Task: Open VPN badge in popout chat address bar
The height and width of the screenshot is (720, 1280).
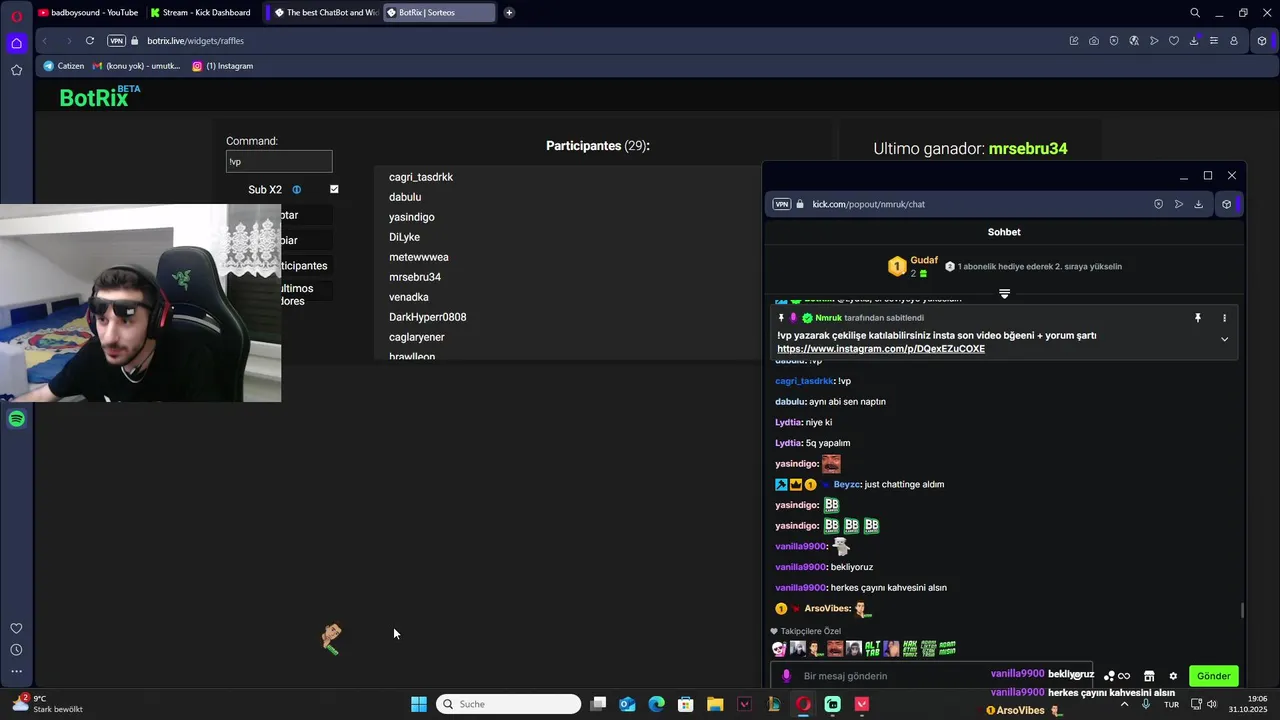Action: pos(782,204)
